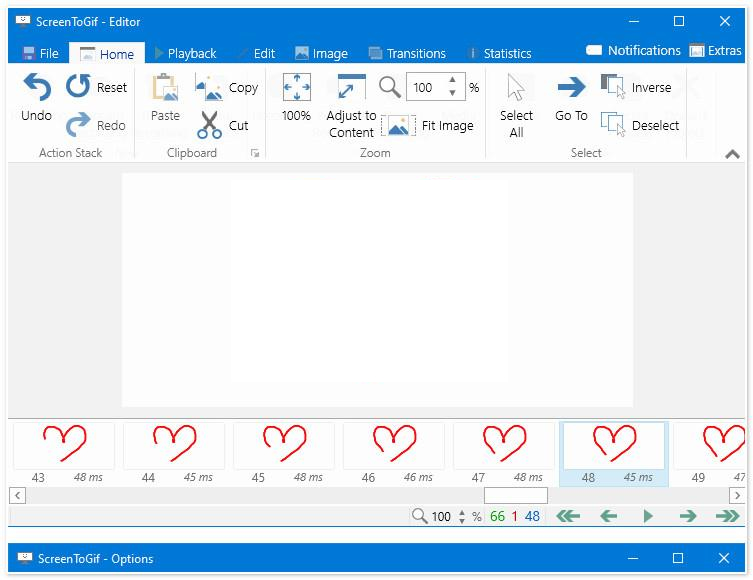Click the Undo arrow icon
753x580 pixels.
37,86
